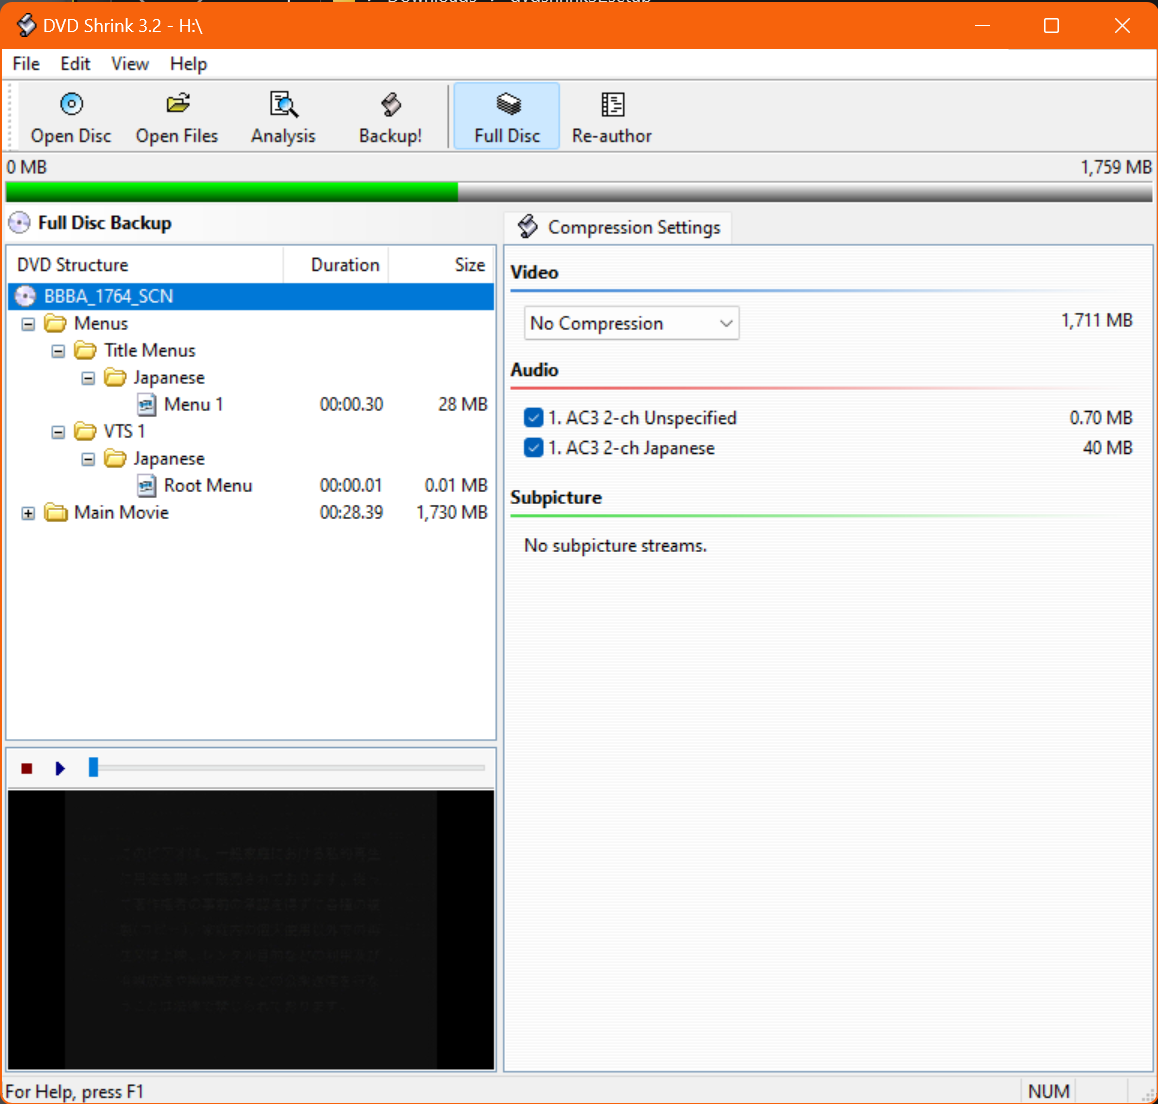Click the 1,730 MB size value

click(x=452, y=512)
